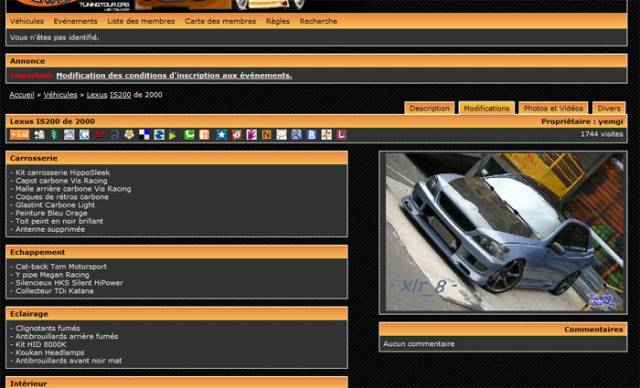Select the Modifications tab
The image size is (640, 388).
point(487,108)
